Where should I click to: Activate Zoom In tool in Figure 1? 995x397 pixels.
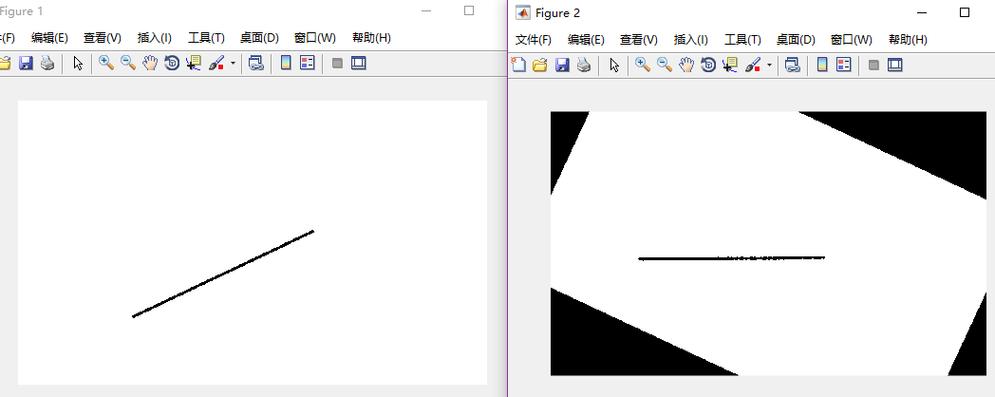[107, 63]
